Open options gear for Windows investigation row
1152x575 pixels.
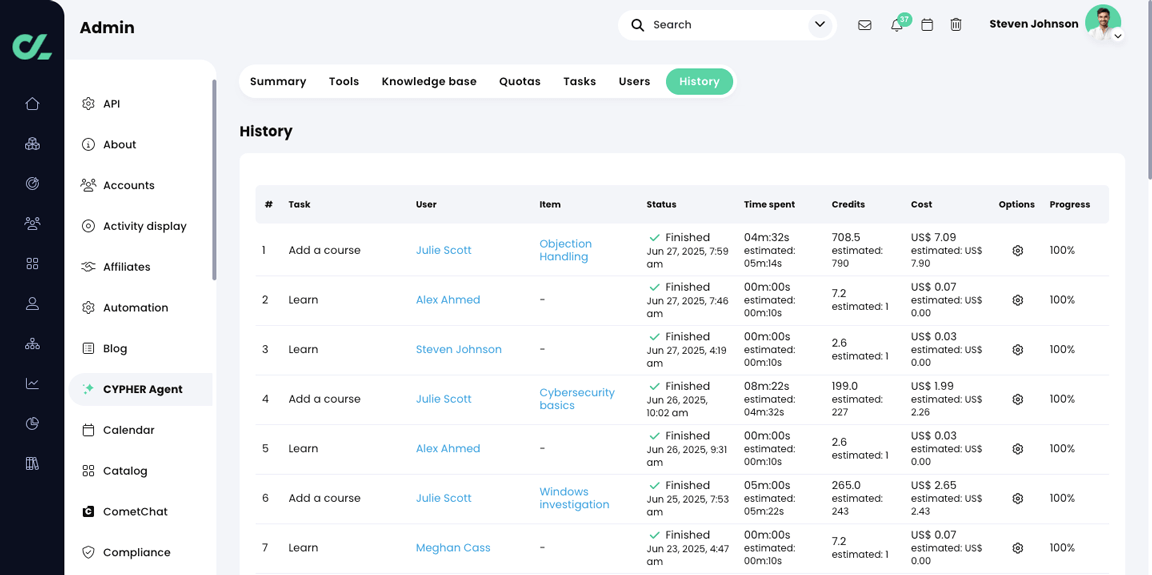point(1018,499)
